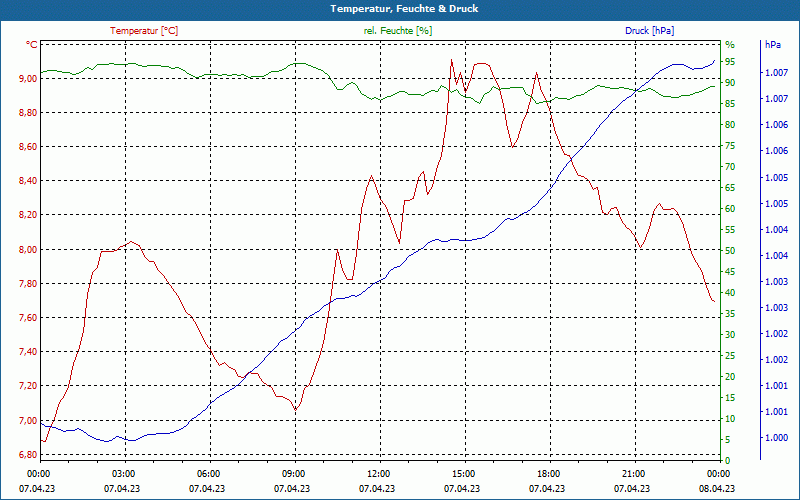Click the '95' humidity axis value
800x500 pixels.
[x=730, y=62]
